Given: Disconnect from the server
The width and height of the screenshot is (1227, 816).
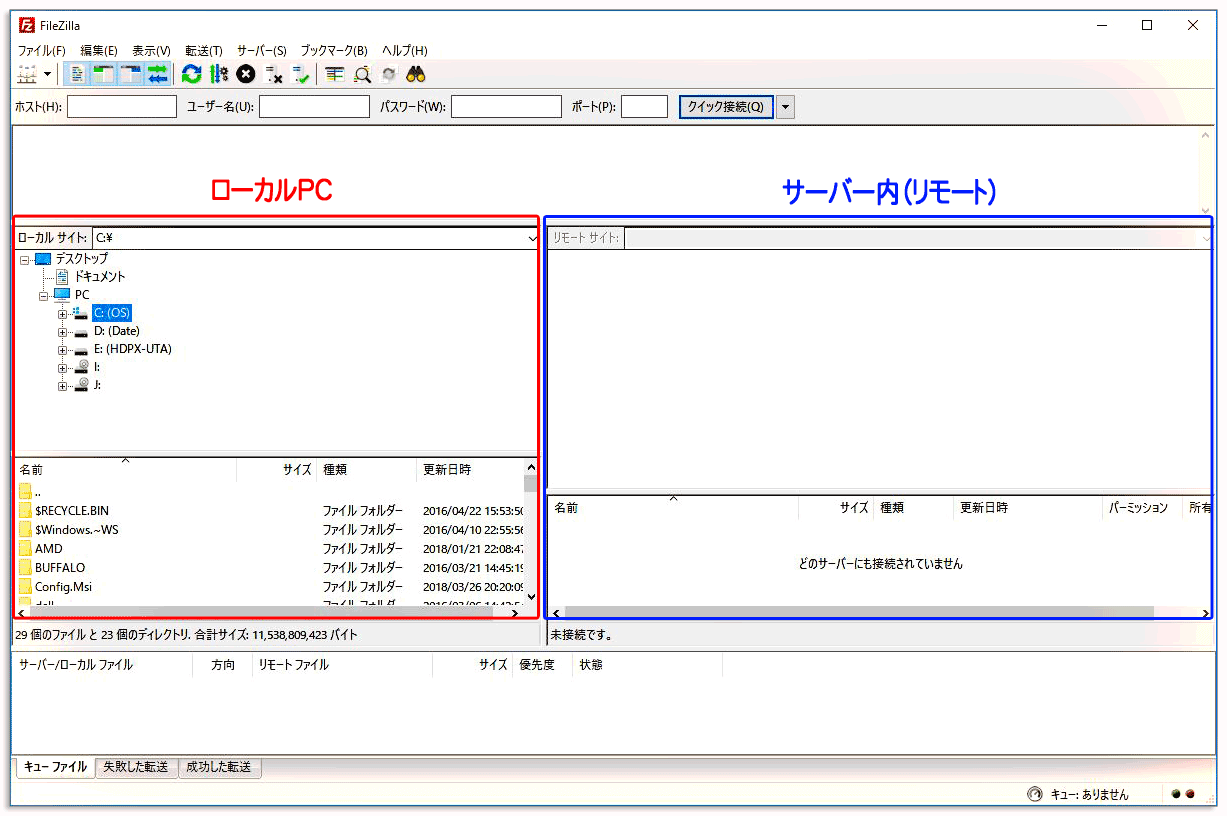Looking at the screenshot, I should (273, 73).
